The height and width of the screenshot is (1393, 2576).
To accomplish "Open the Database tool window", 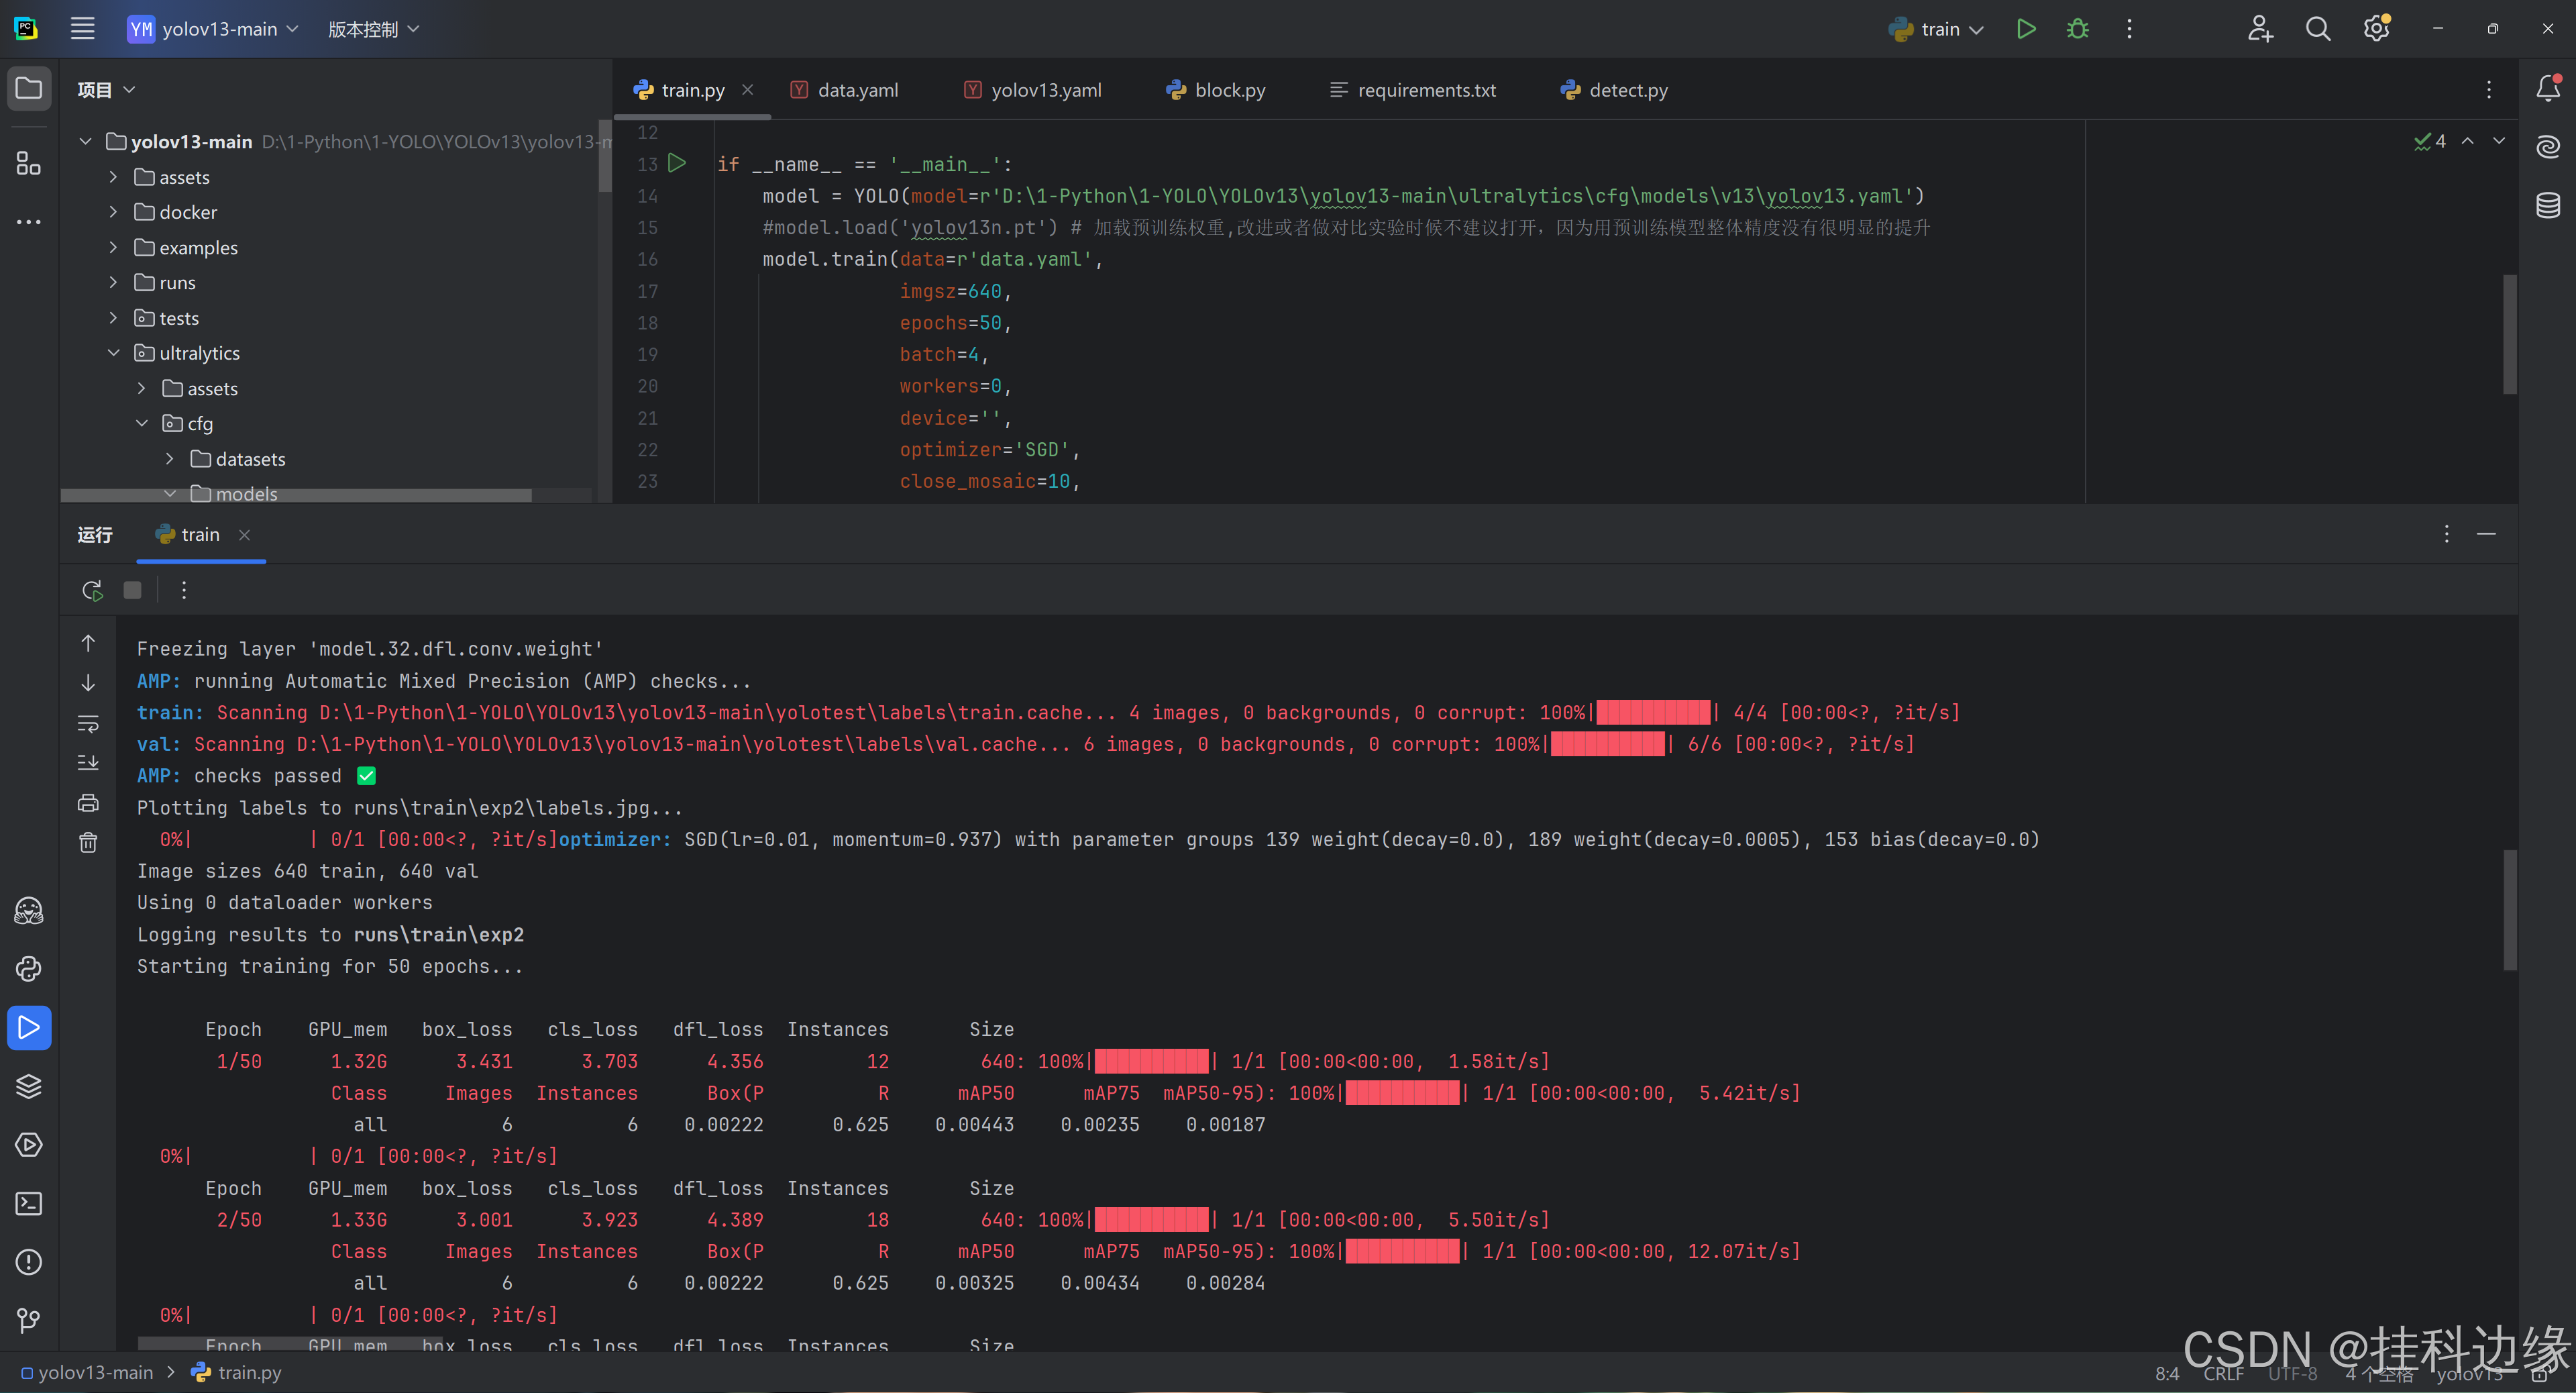I will (2548, 205).
